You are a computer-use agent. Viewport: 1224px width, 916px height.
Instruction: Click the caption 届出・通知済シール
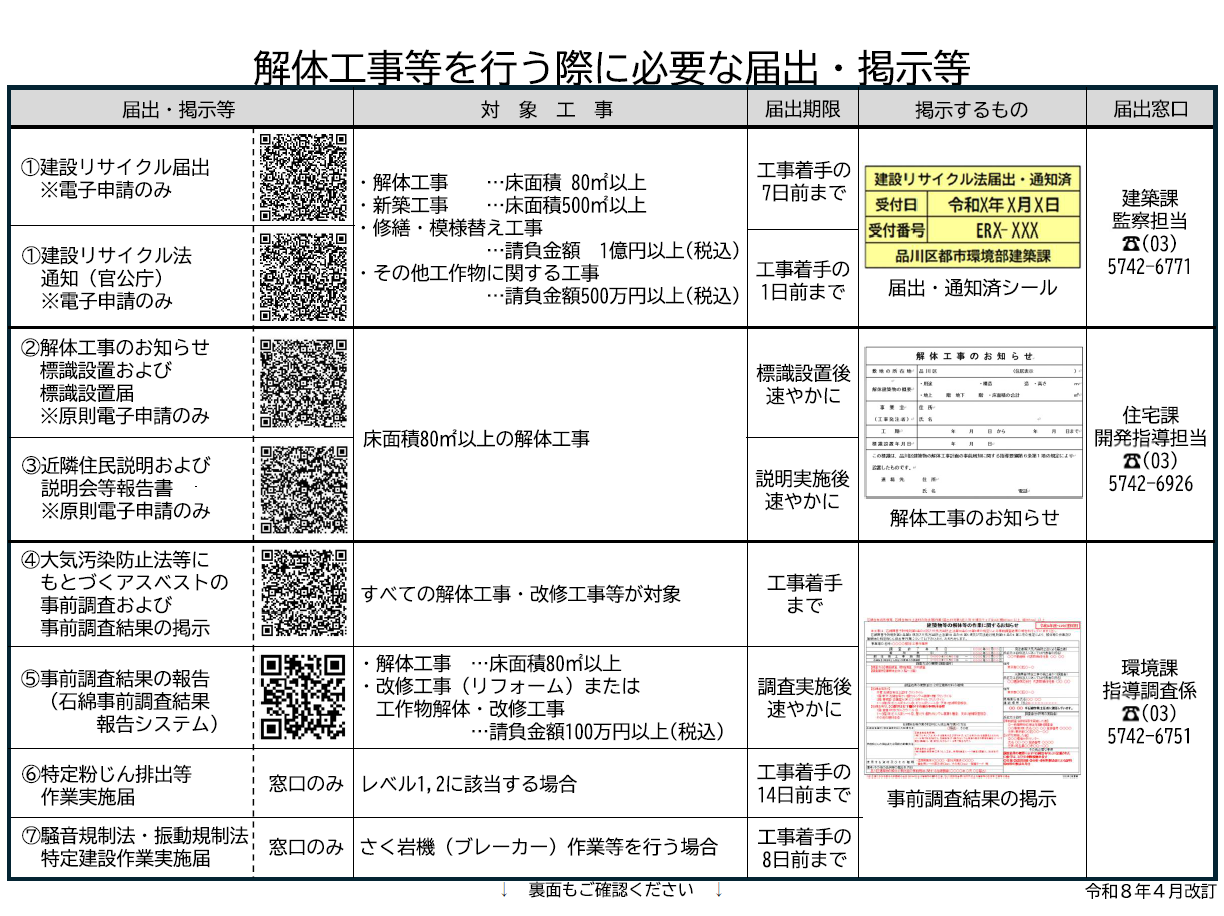(972, 288)
